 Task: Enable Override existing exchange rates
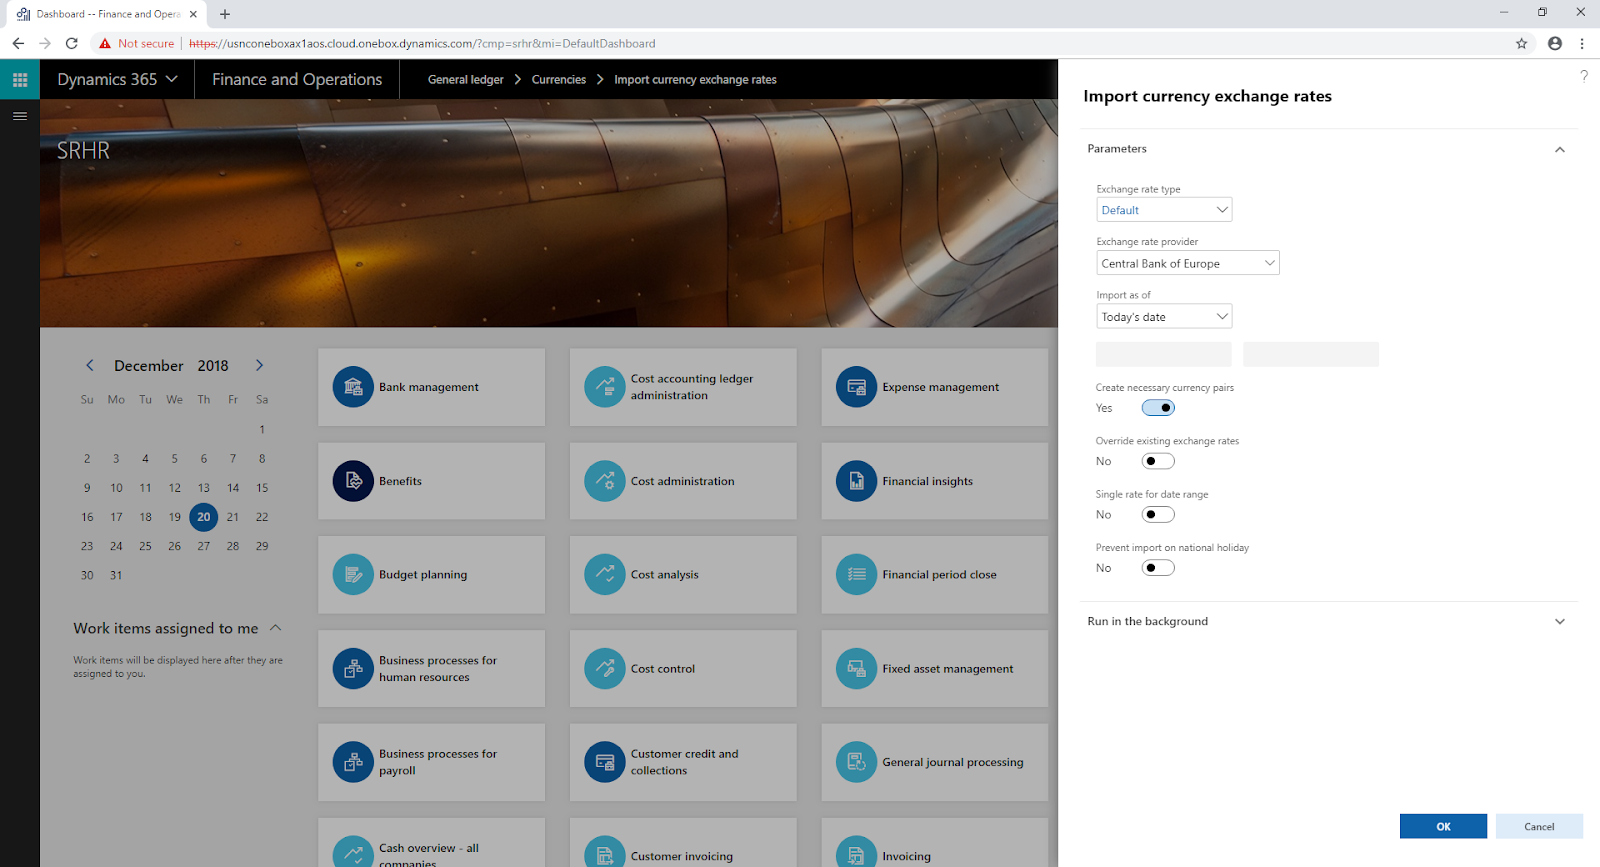coord(1158,461)
